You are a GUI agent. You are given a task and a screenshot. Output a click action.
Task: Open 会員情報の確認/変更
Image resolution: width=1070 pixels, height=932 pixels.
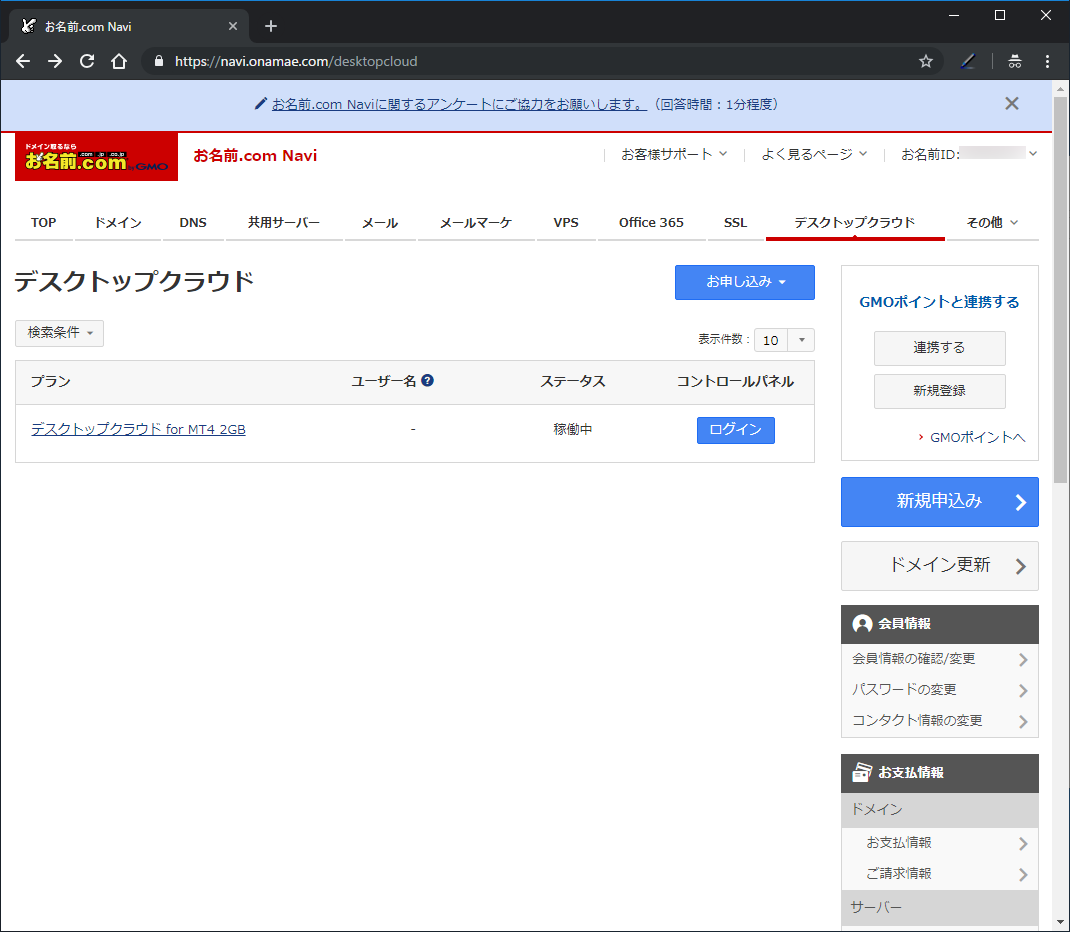pos(940,659)
